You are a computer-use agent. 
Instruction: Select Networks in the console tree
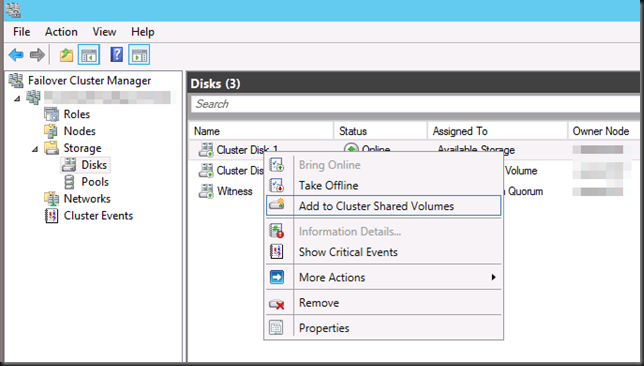[87, 199]
